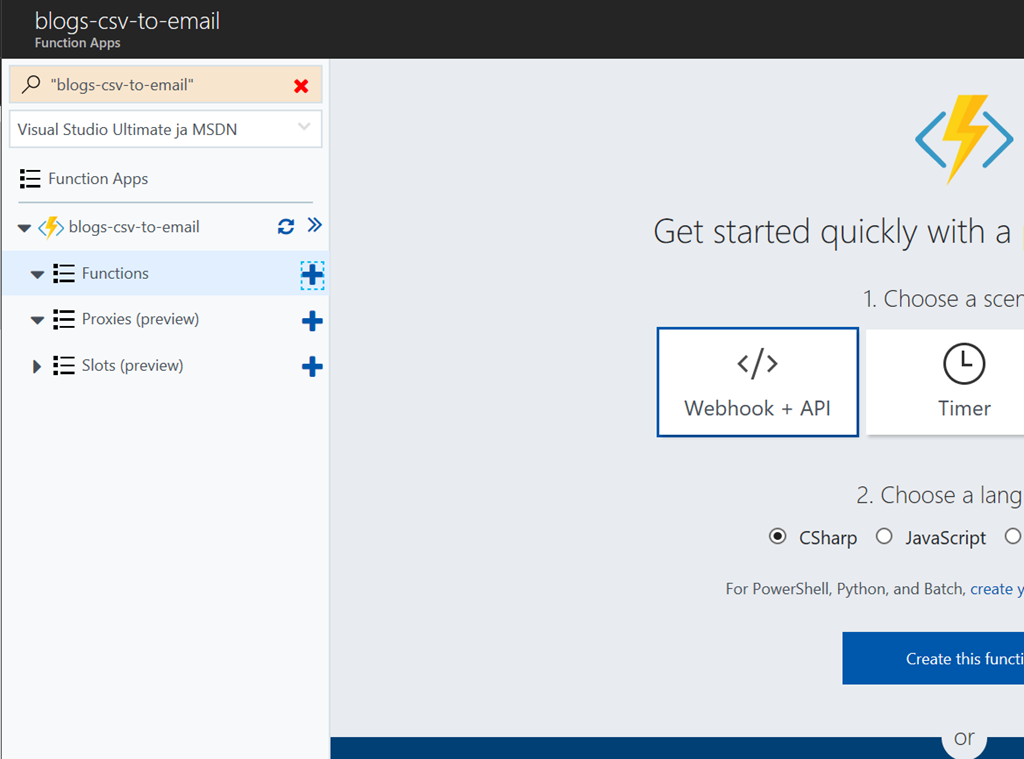Image resolution: width=1024 pixels, height=759 pixels.
Task: Select the third language radio button
Action: coord(1012,537)
